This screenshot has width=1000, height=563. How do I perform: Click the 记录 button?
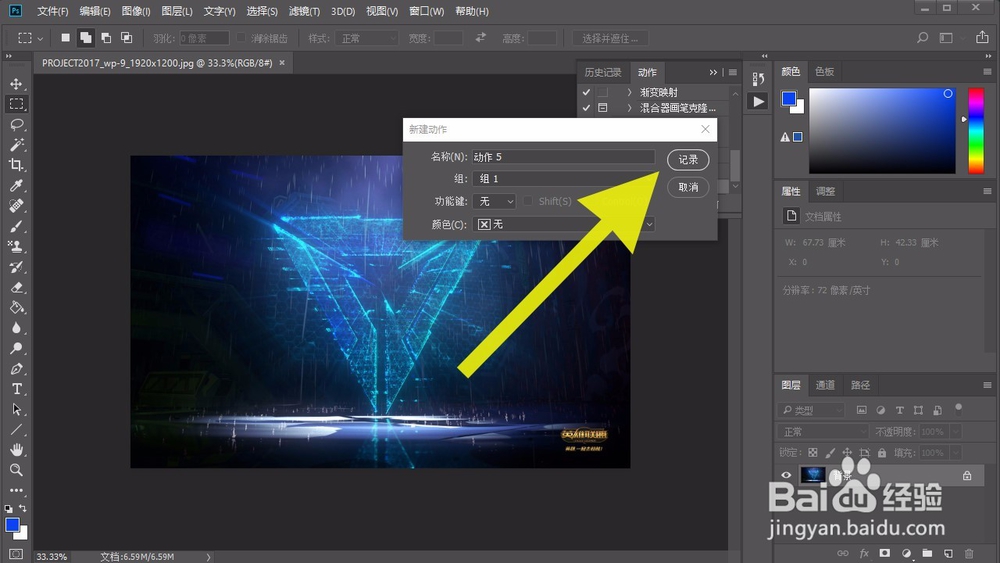coord(688,159)
